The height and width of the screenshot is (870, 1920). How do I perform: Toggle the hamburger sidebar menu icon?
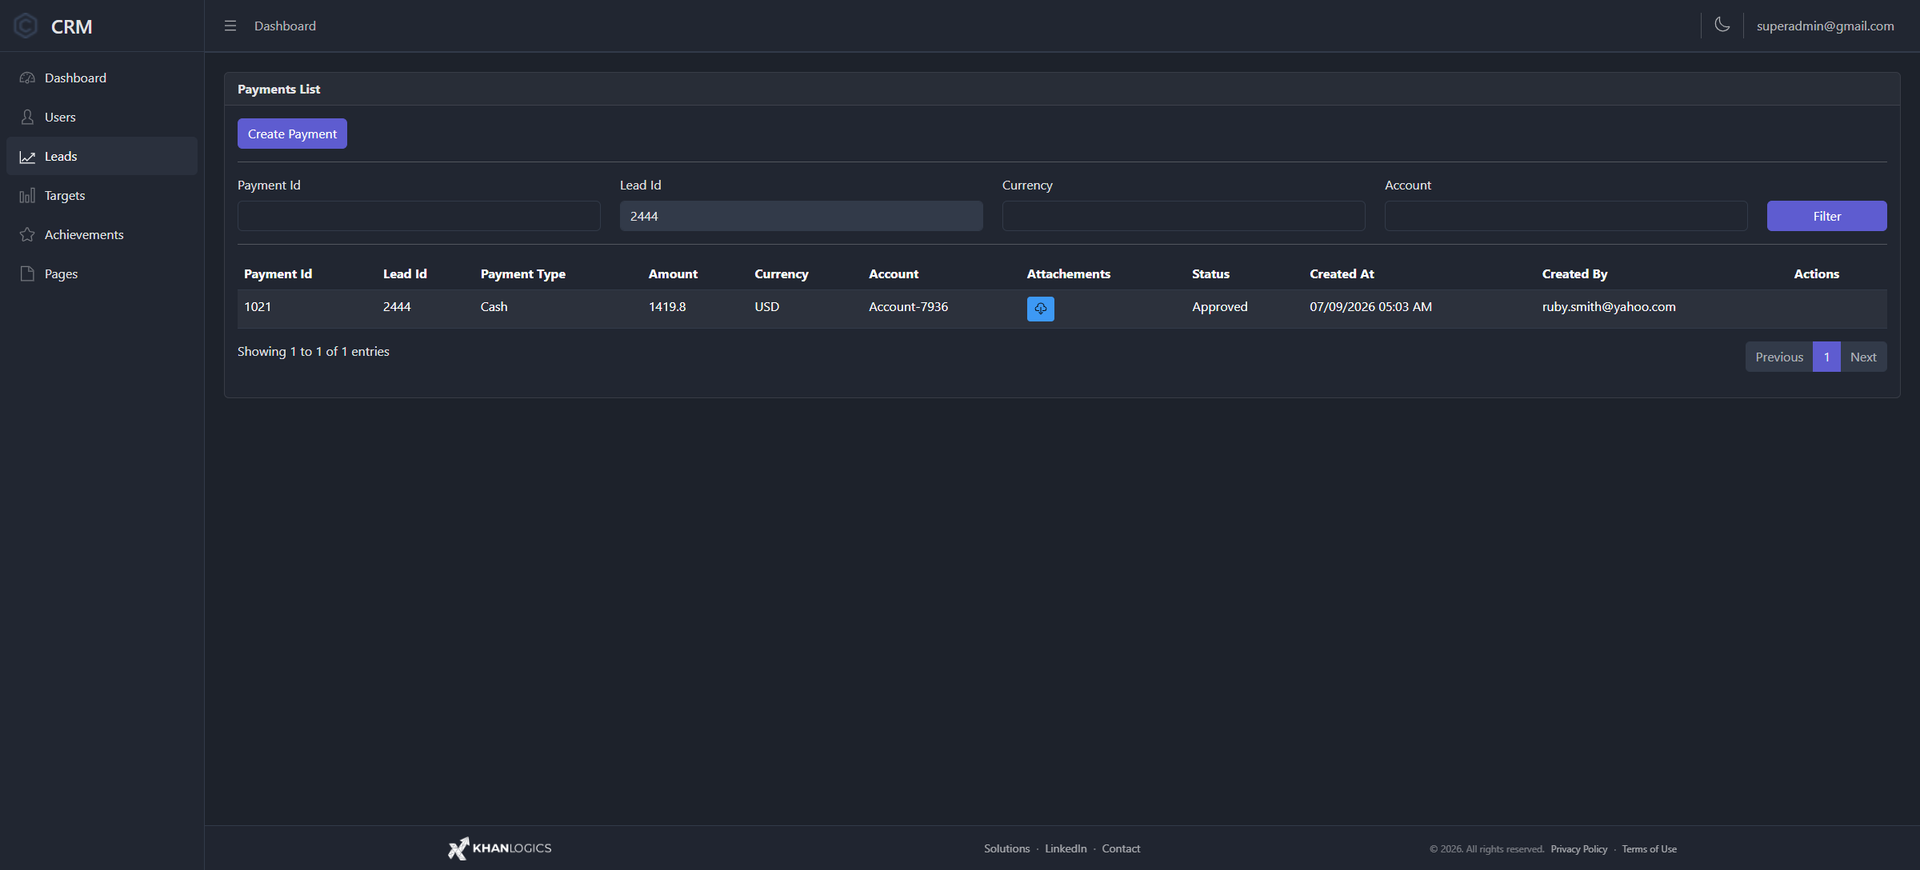click(230, 26)
